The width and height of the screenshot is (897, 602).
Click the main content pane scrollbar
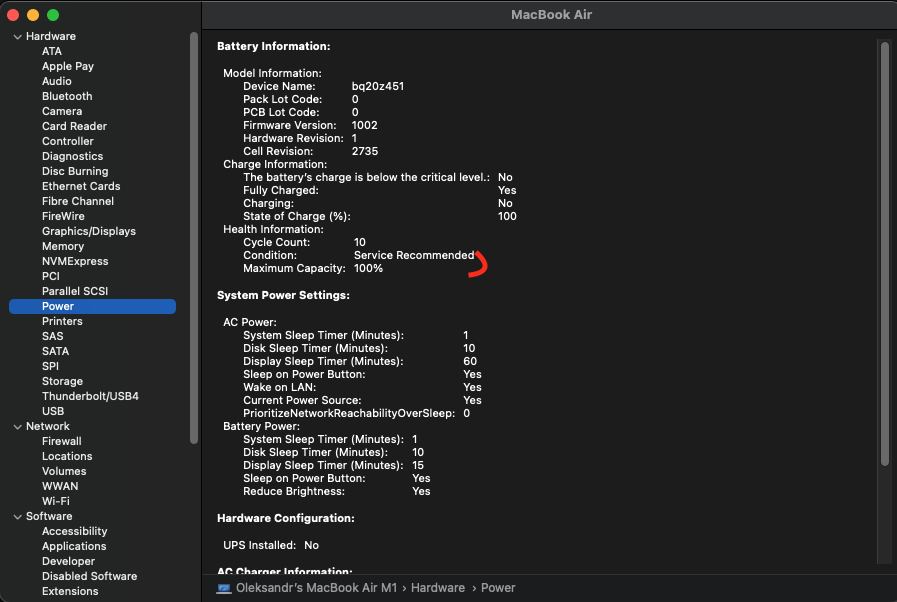pos(884,250)
